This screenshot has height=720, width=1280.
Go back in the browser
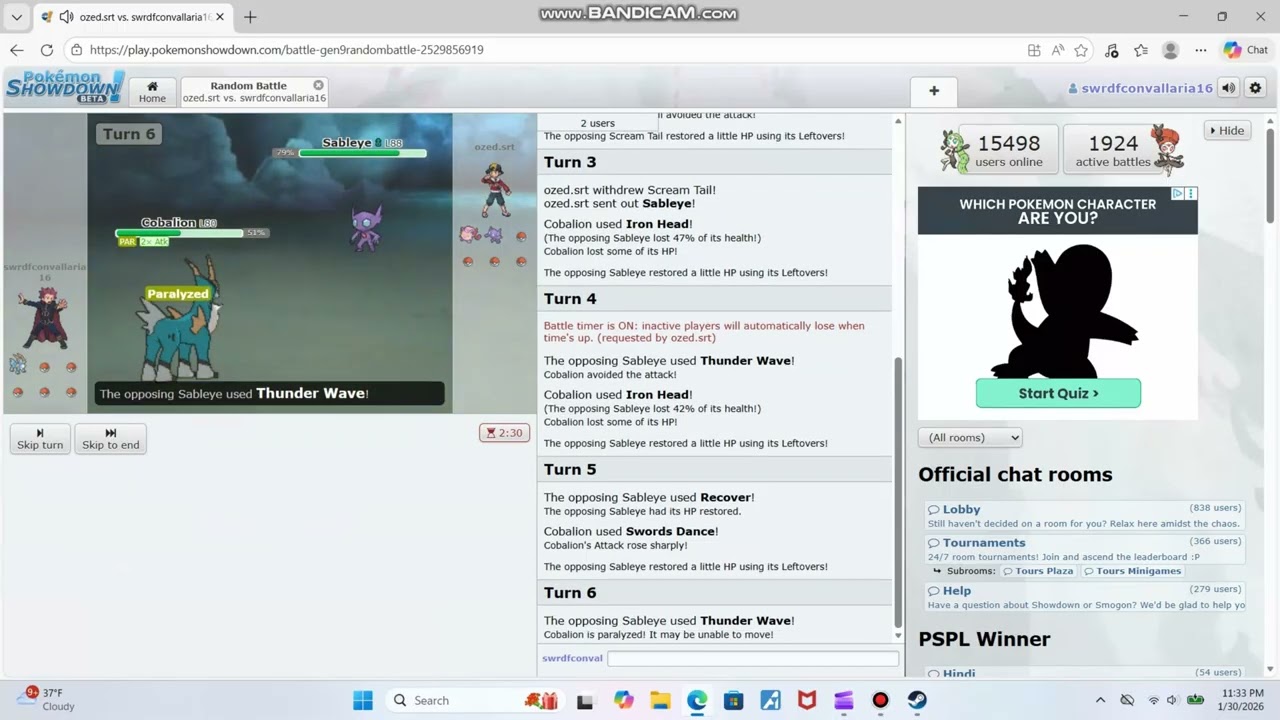pos(16,49)
